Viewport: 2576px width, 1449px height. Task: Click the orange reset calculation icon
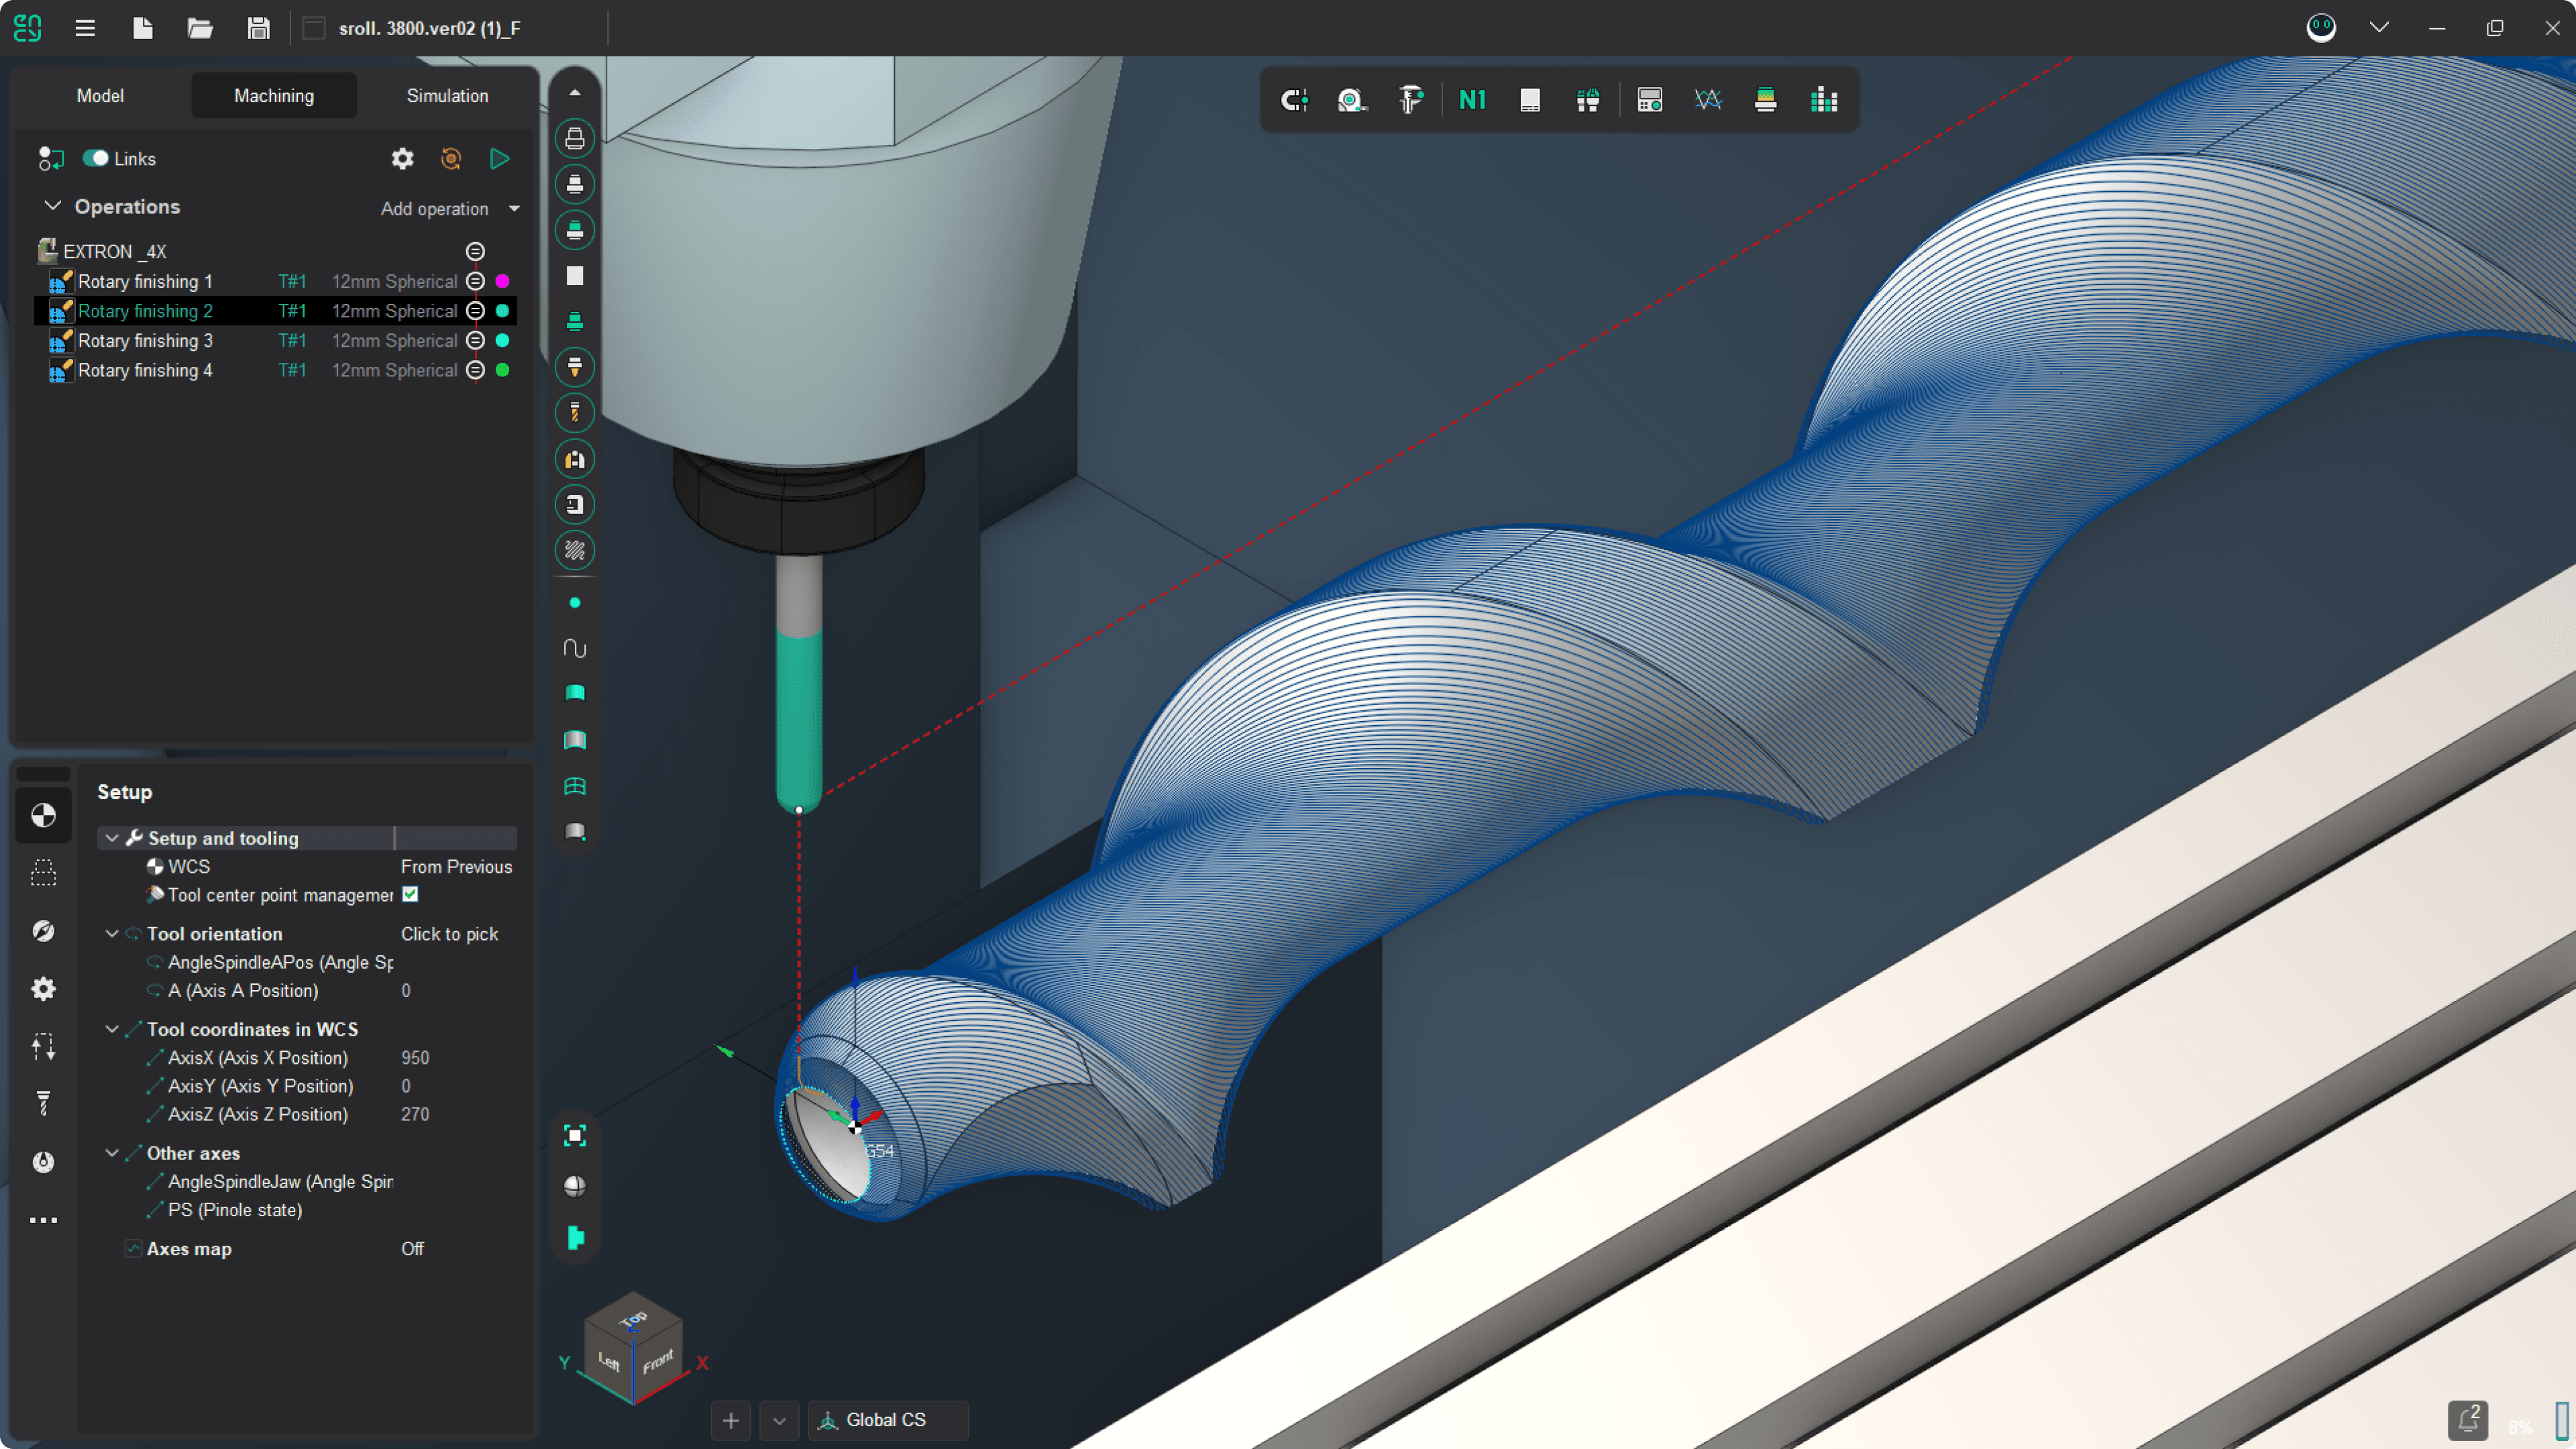(451, 159)
